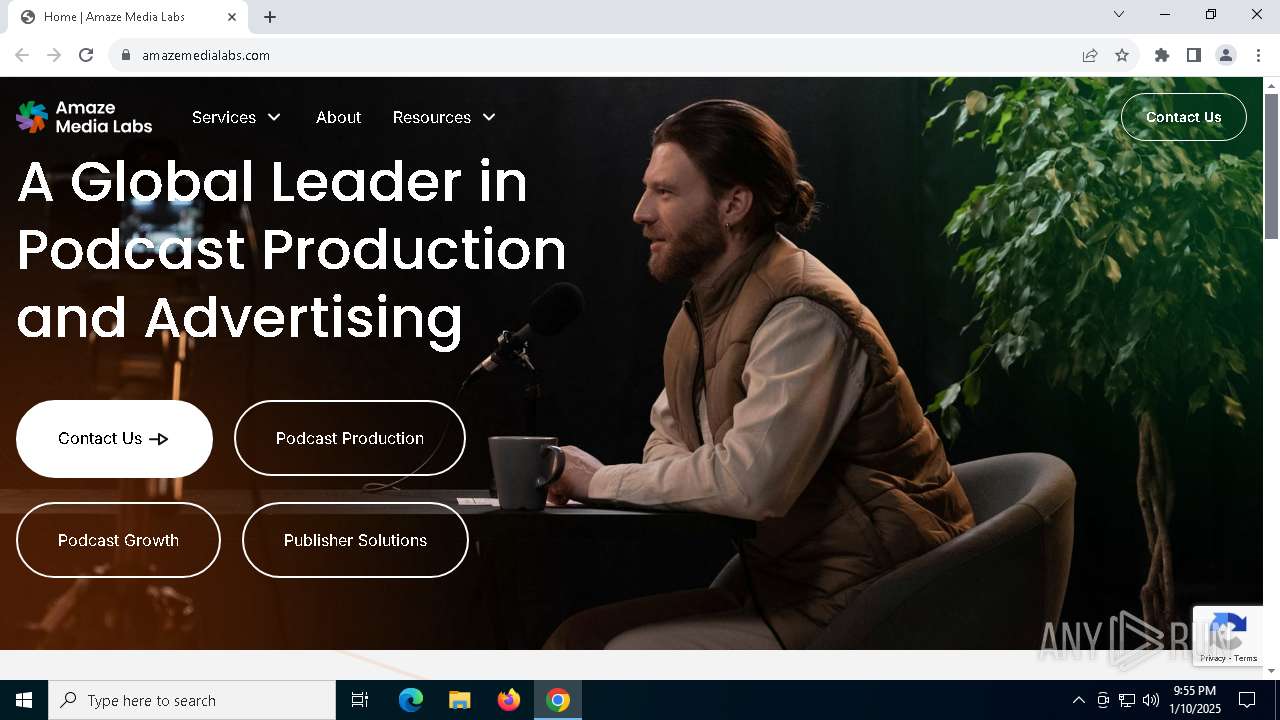Open Task View on taskbar

(360, 700)
